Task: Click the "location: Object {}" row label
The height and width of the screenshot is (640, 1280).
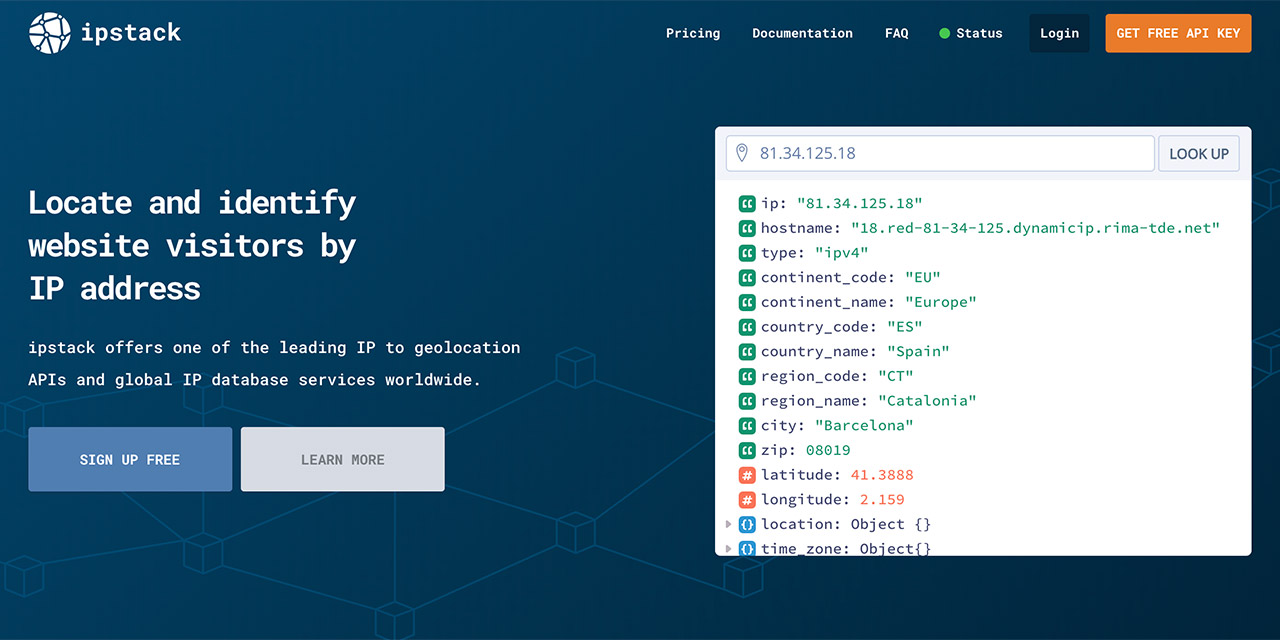Action: tap(846, 524)
